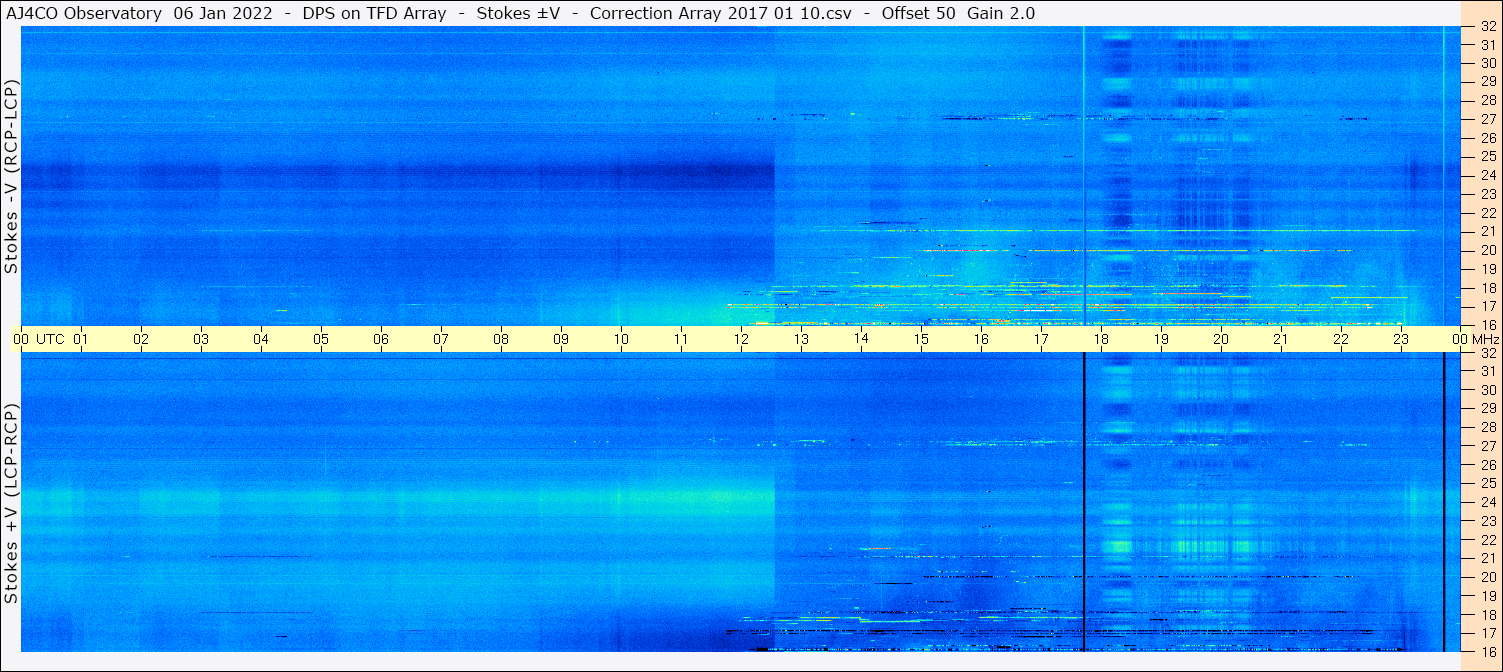Image resolution: width=1503 pixels, height=672 pixels.
Task: Click the "Stokes ±V" header label
Action: click(517, 13)
